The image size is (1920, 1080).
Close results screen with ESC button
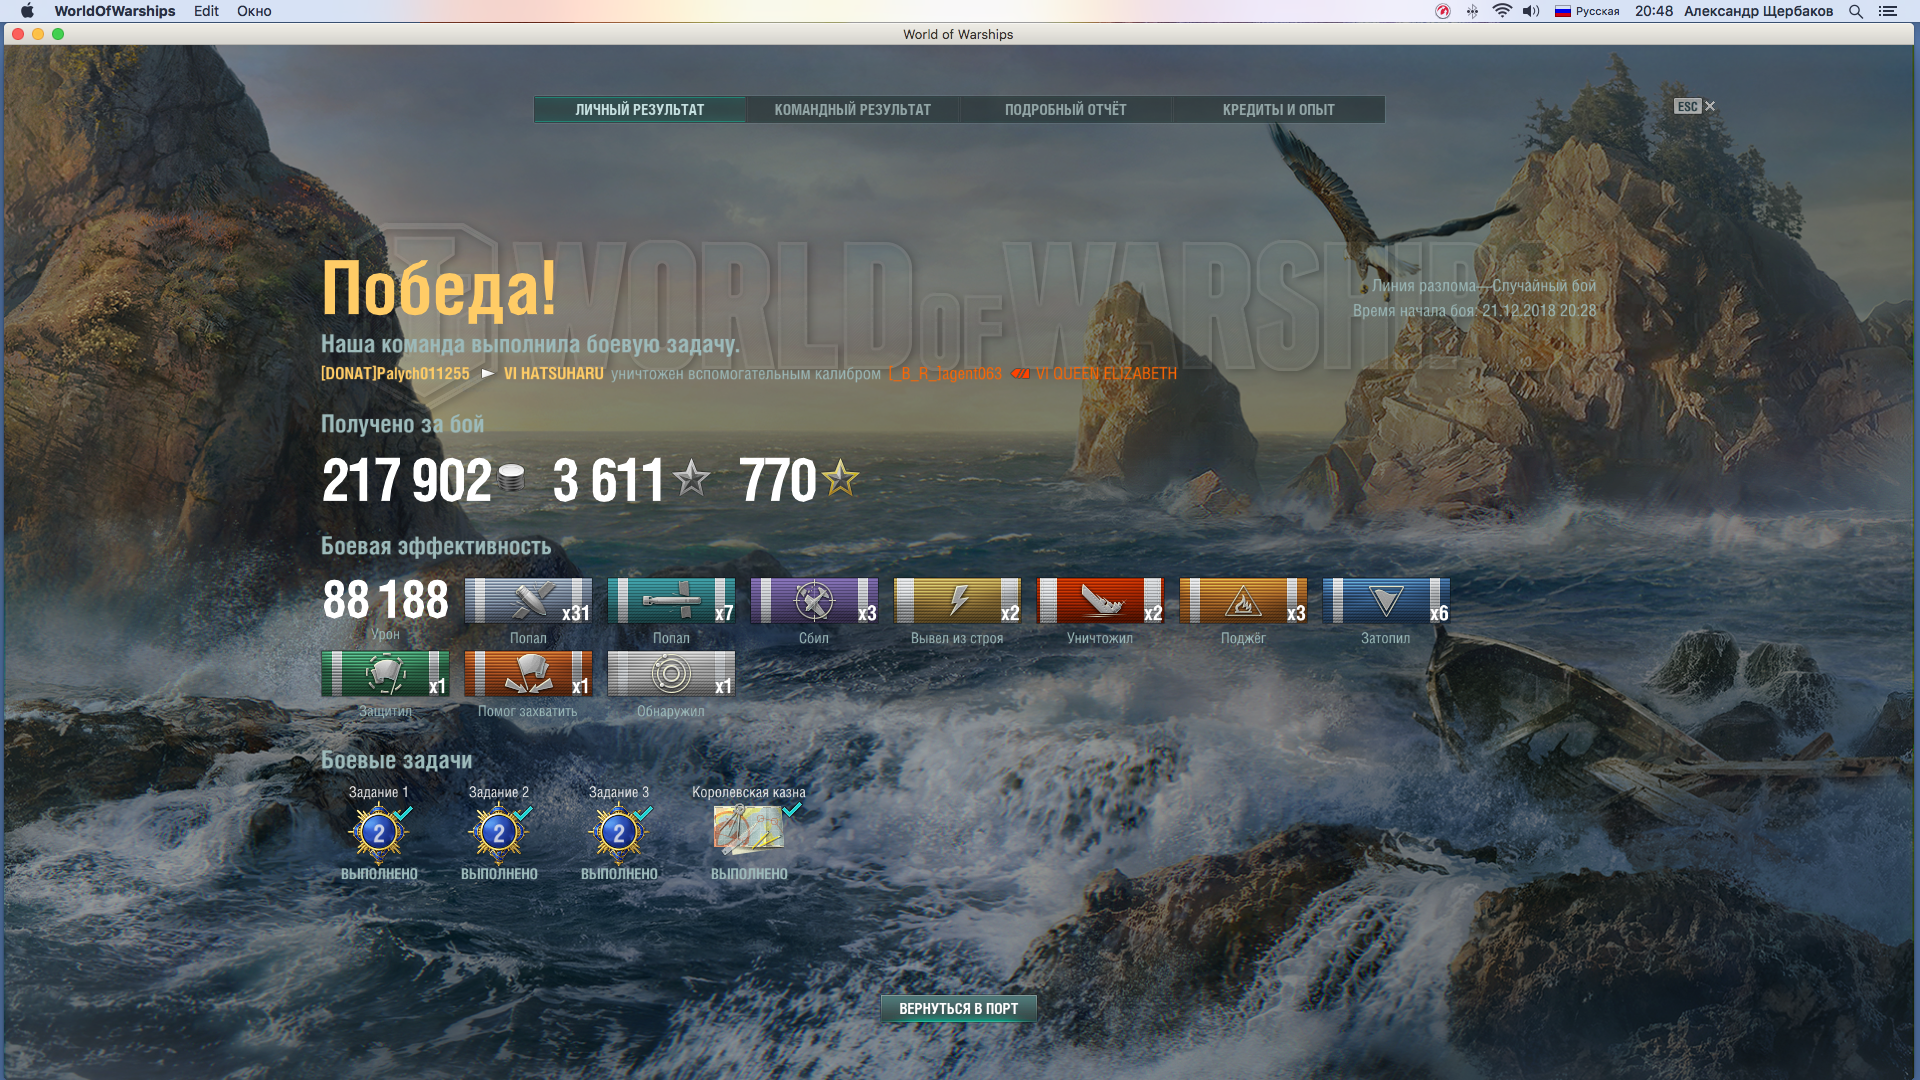(x=1694, y=106)
